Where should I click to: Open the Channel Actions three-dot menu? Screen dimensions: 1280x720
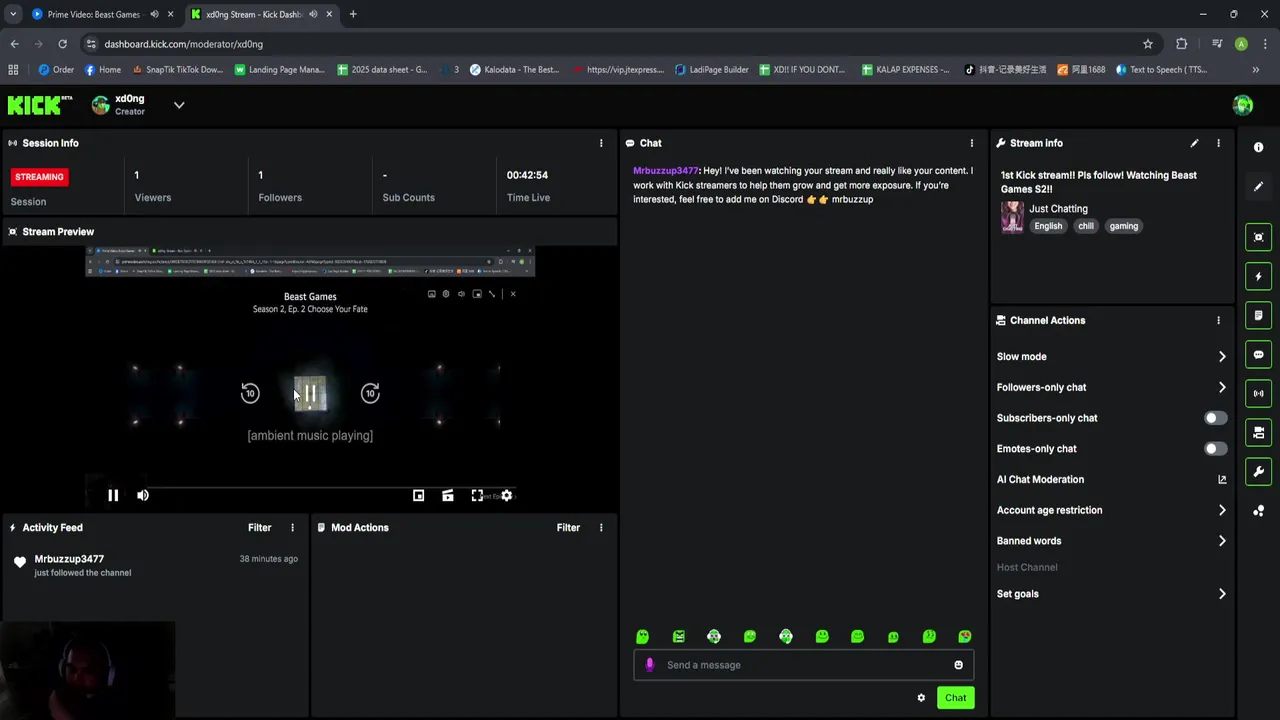click(1218, 320)
